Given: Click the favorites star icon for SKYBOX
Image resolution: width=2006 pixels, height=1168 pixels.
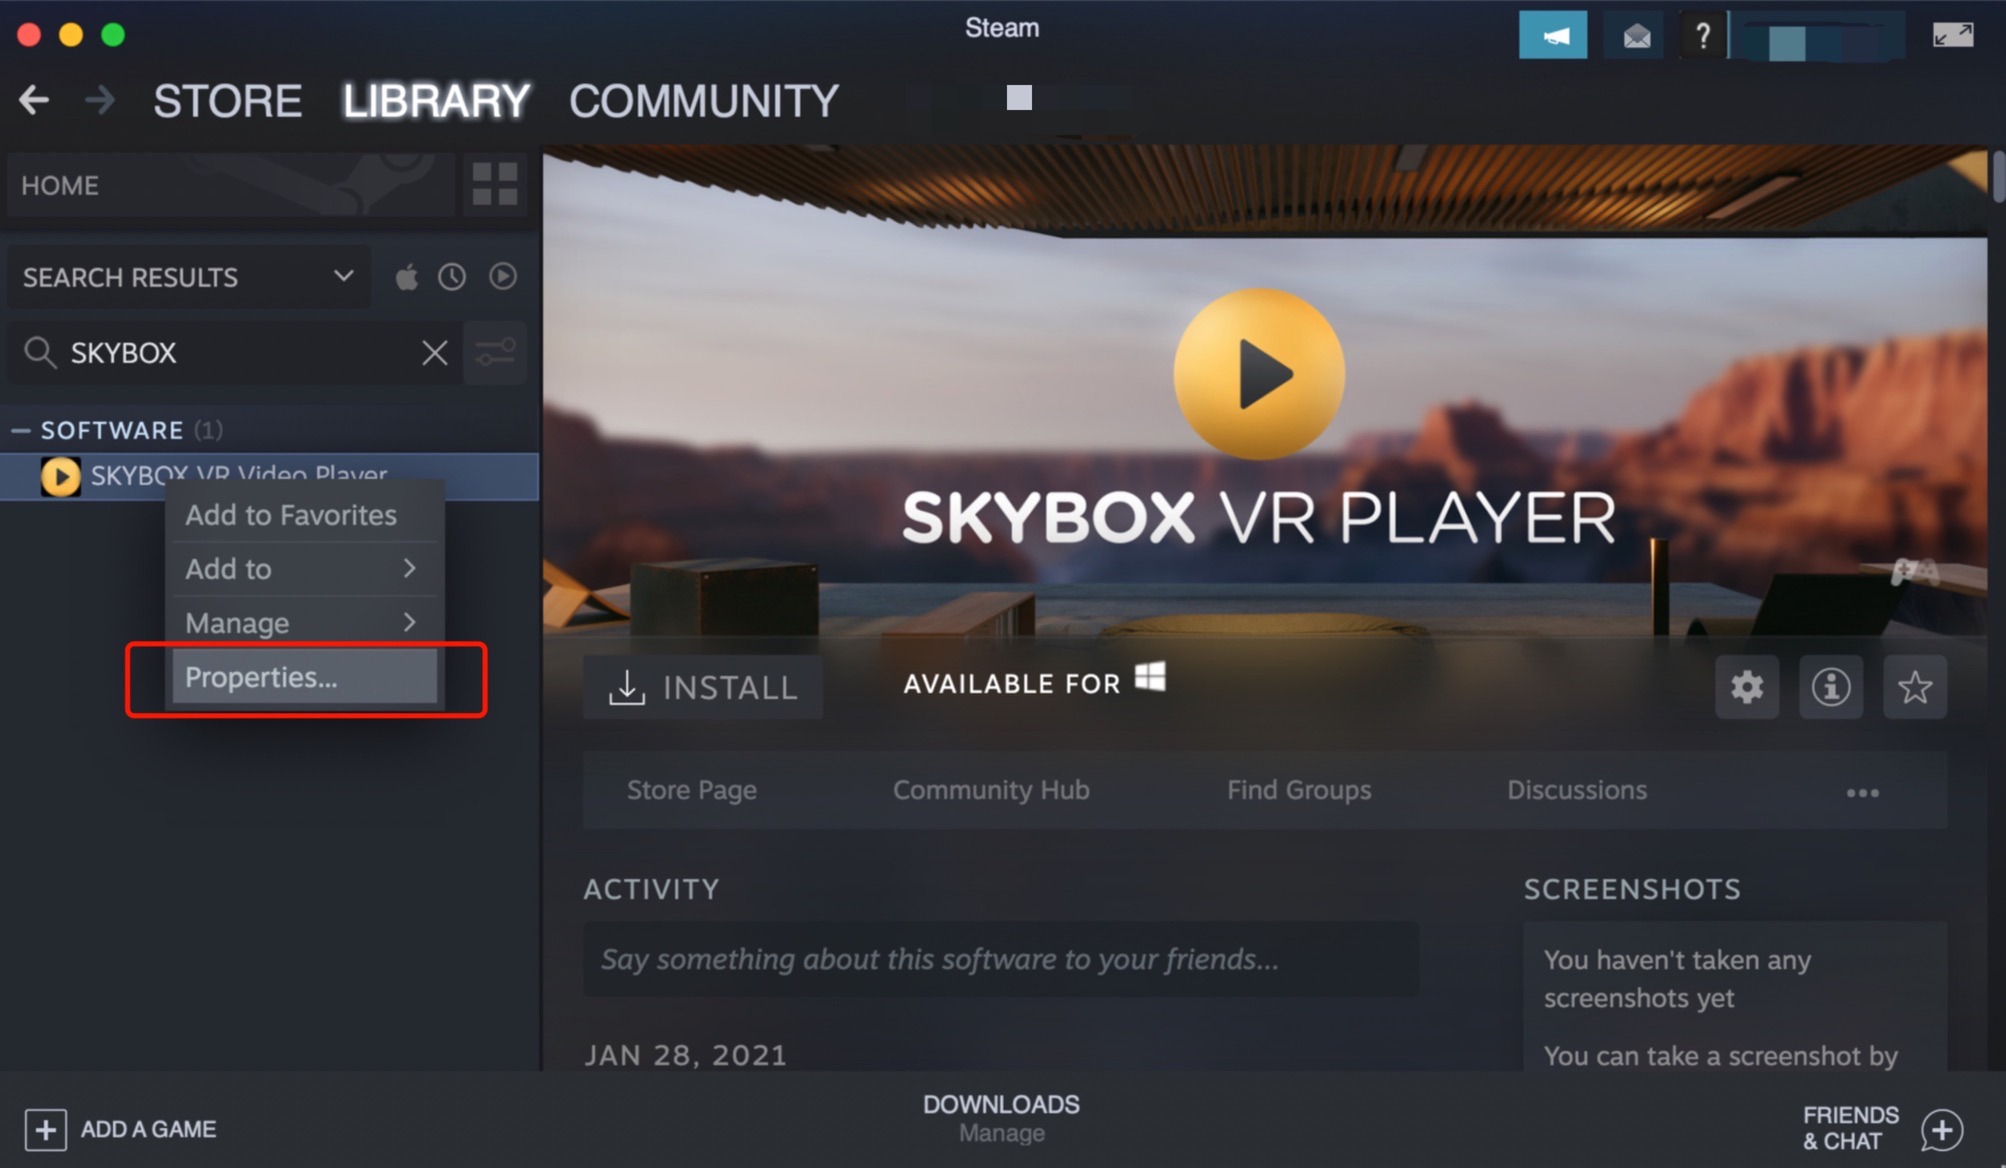Looking at the screenshot, I should 1916,686.
